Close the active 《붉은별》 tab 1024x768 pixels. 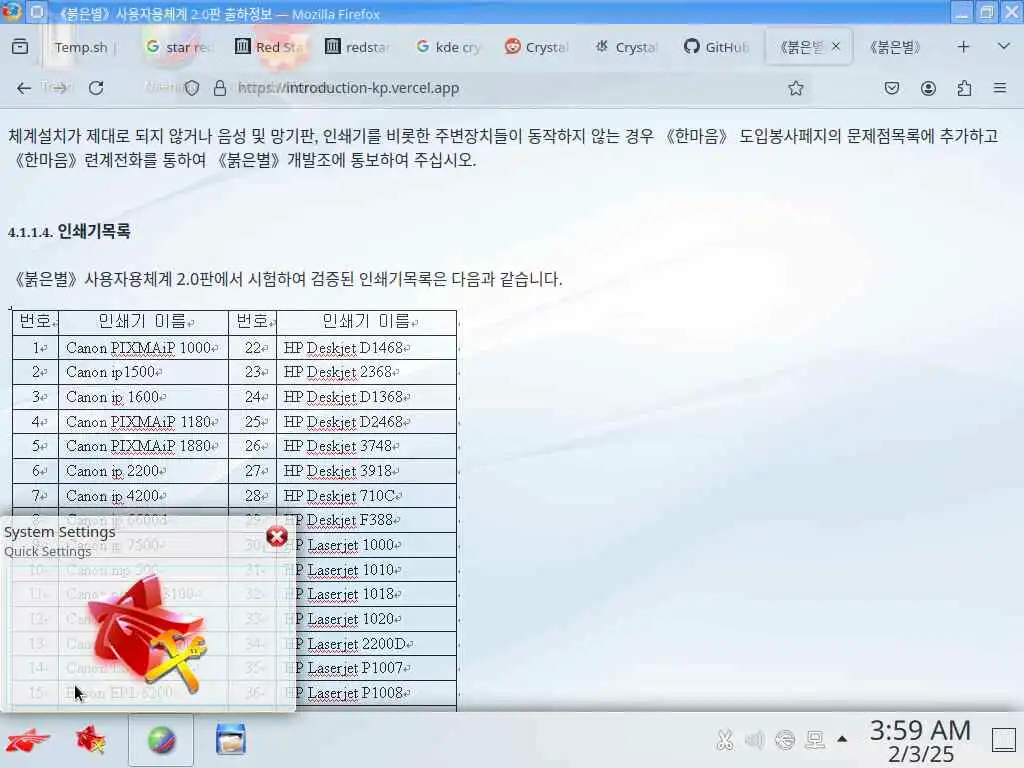coord(836,46)
